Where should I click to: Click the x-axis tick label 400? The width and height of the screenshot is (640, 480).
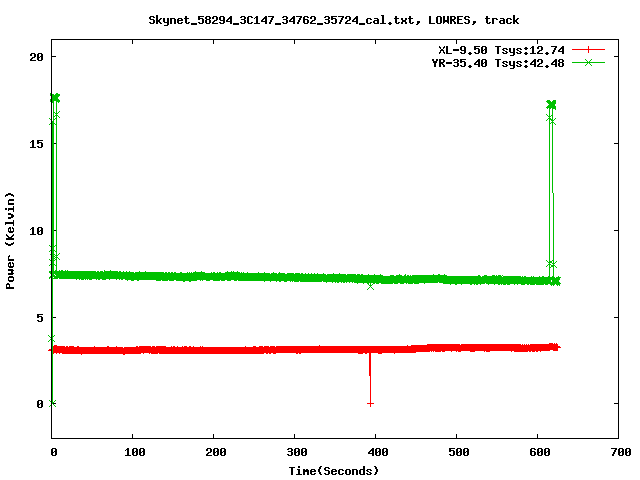pos(378,452)
